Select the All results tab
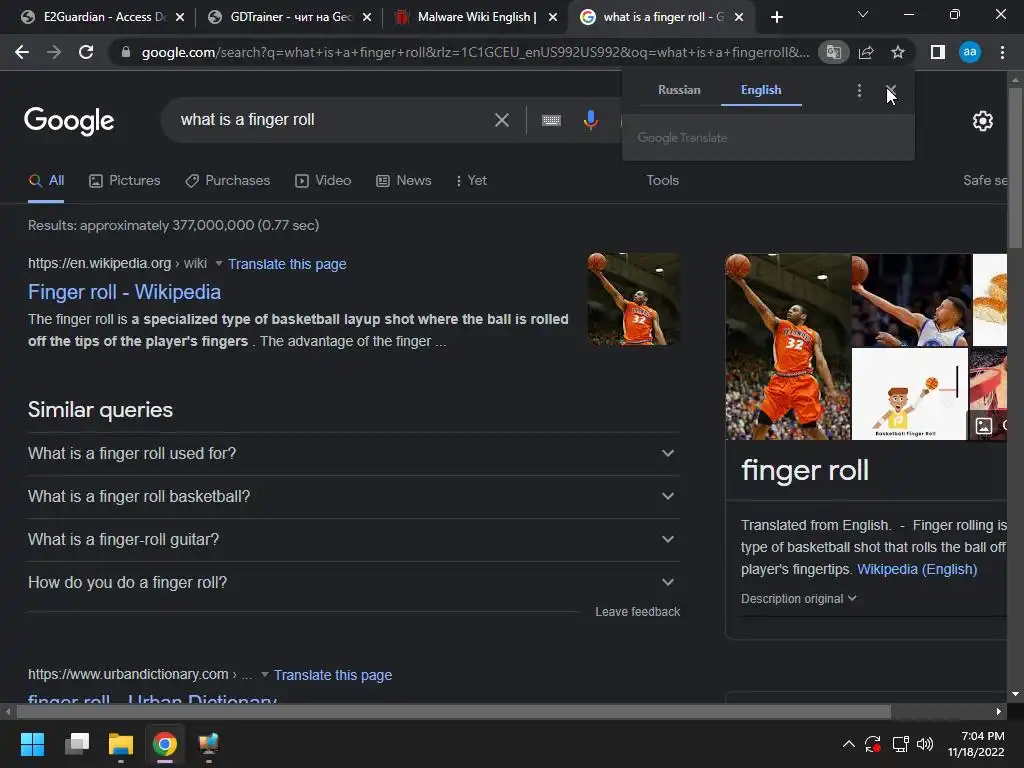This screenshot has height=768, width=1024. [46, 181]
